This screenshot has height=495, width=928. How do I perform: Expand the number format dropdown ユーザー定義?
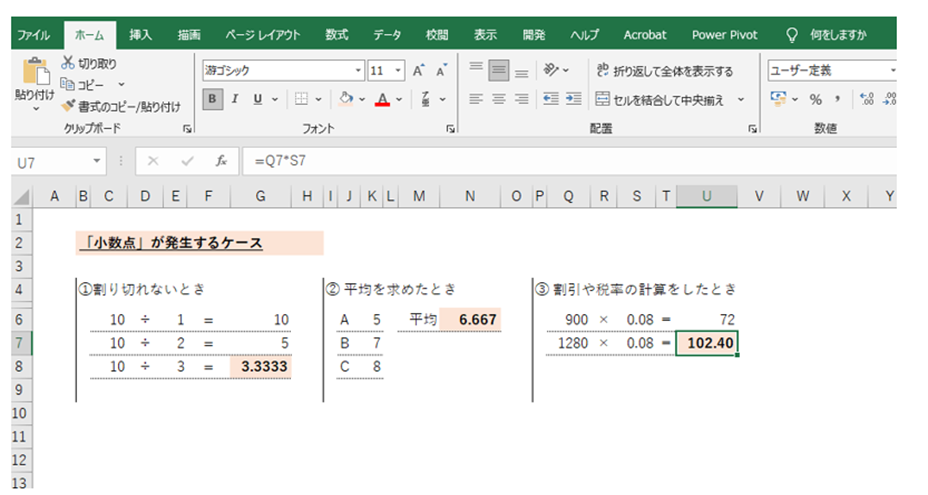point(892,71)
